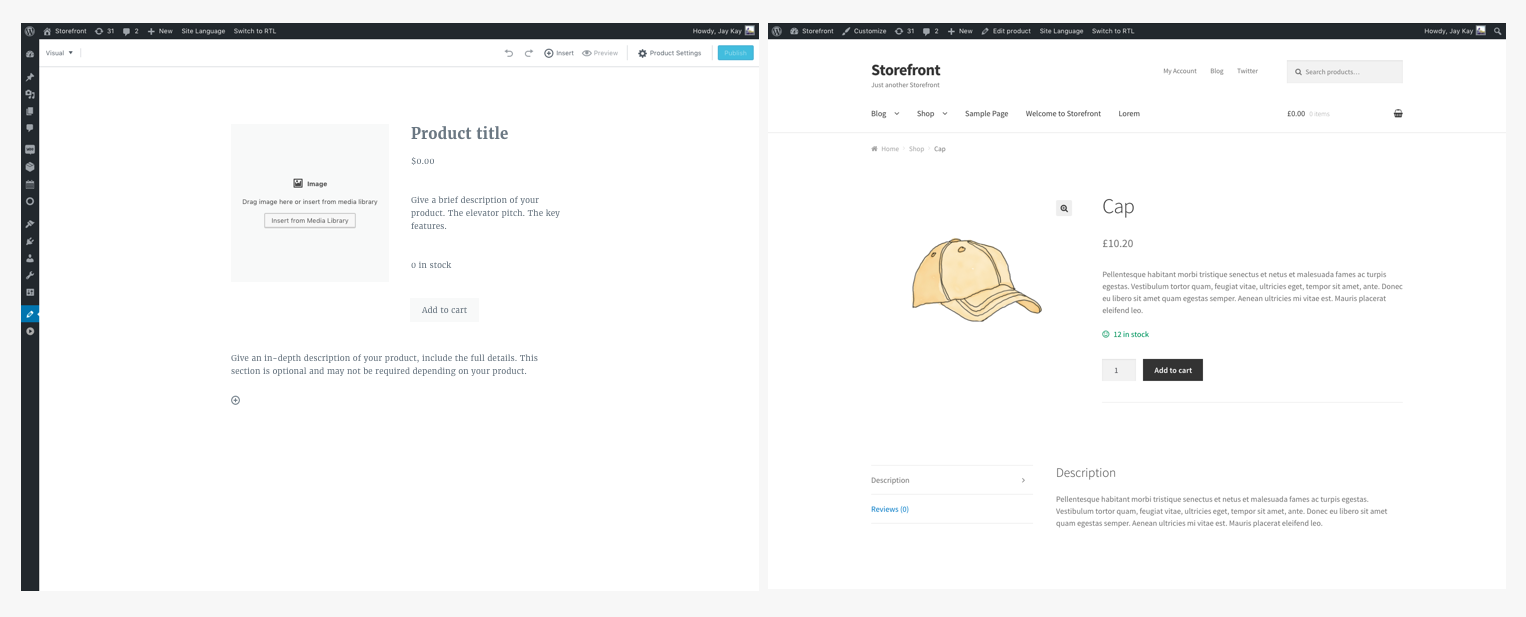Click the black Add to cart button for Cap
This screenshot has height=617, width=1526.
click(x=1172, y=370)
